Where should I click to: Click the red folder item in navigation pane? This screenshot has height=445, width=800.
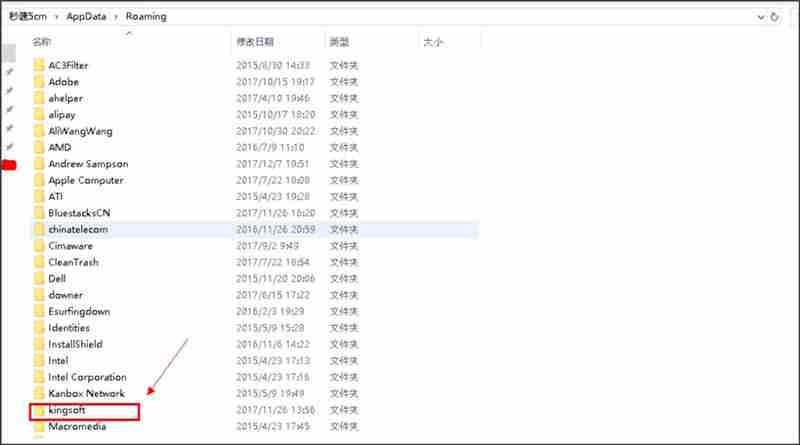[9, 165]
